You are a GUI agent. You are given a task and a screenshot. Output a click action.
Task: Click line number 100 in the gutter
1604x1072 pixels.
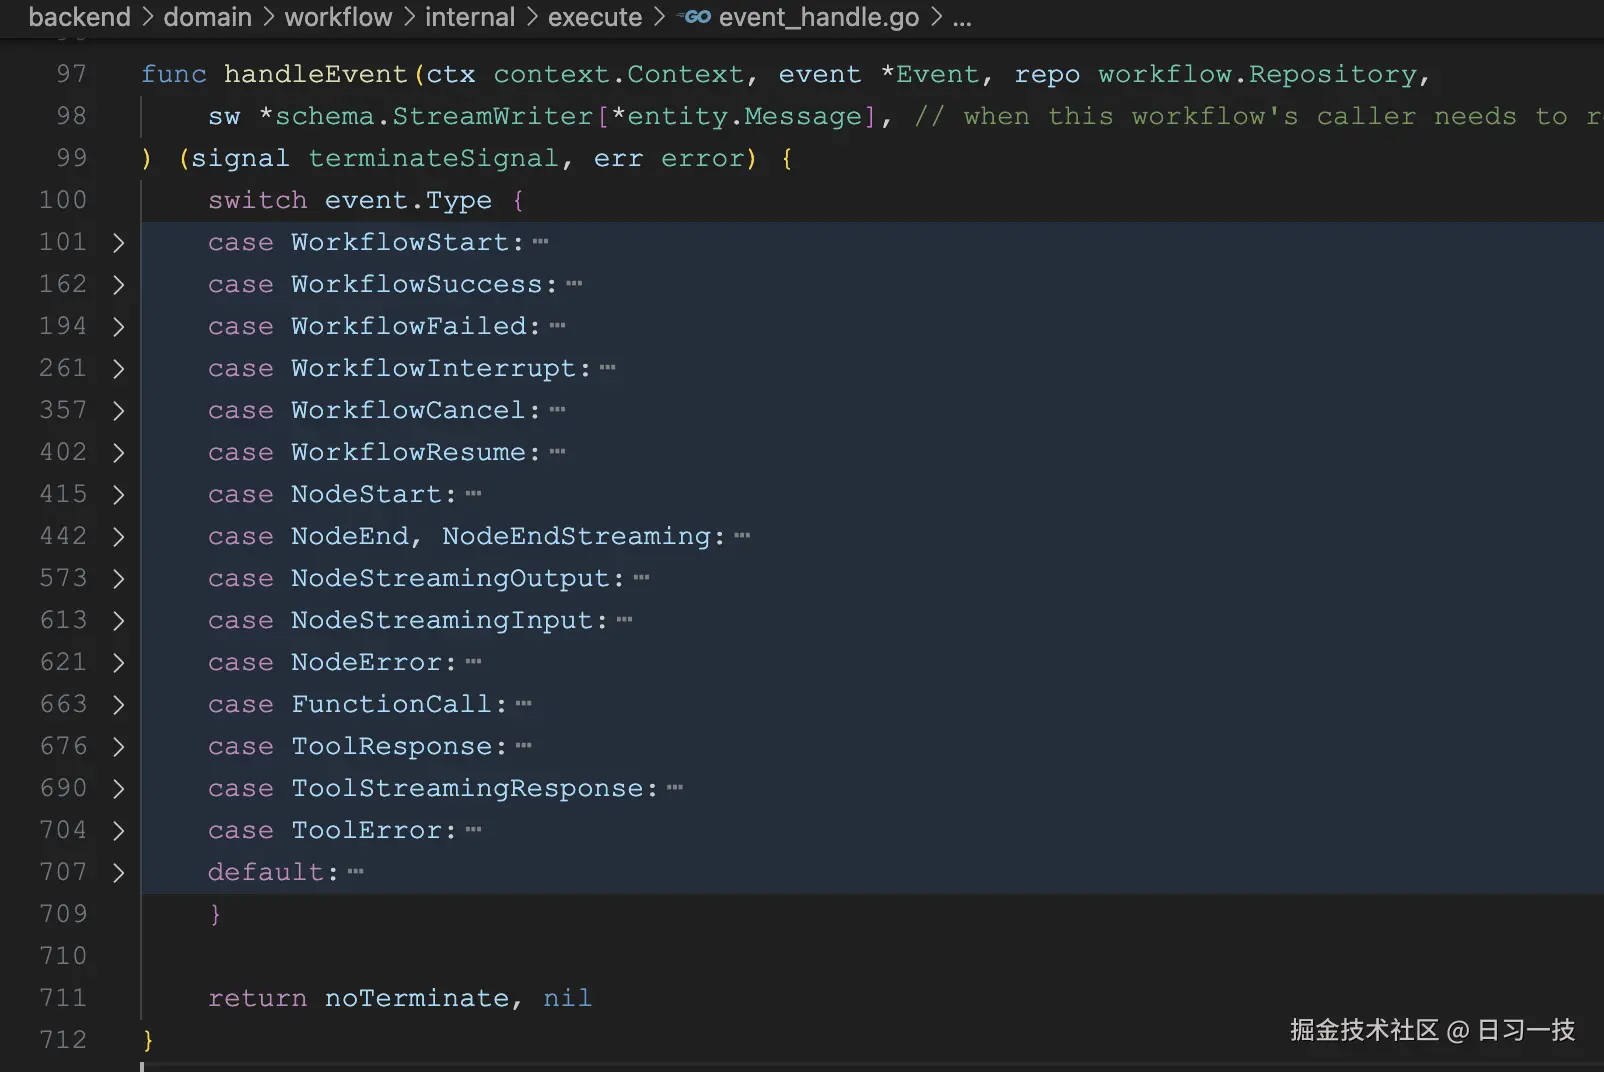click(x=63, y=200)
